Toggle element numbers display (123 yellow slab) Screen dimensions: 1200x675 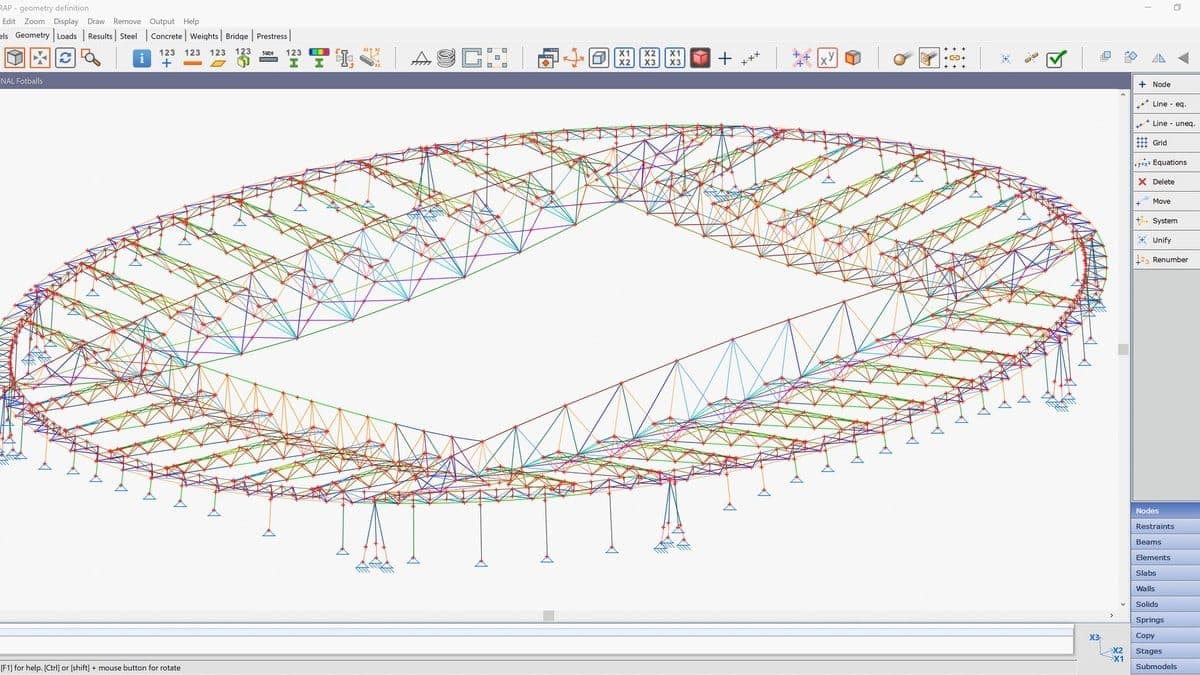pos(218,58)
